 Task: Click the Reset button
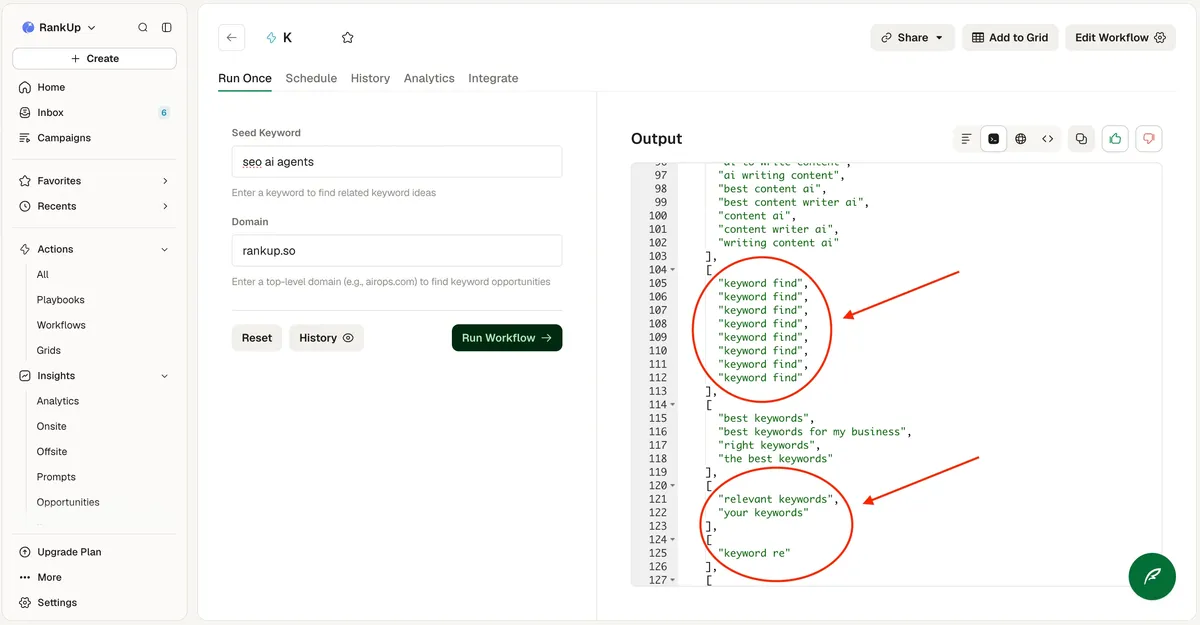pyautogui.click(x=257, y=338)
